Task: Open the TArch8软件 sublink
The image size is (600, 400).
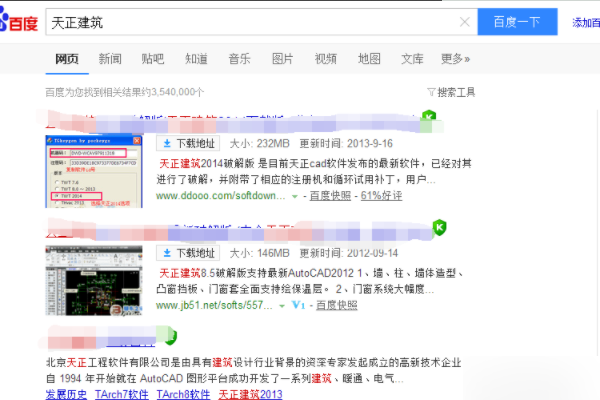Action: click(x=183, y=394)
